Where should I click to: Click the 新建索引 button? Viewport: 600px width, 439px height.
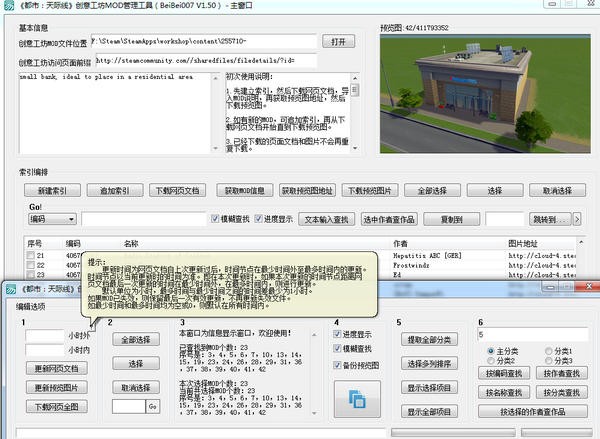point(52,191)
